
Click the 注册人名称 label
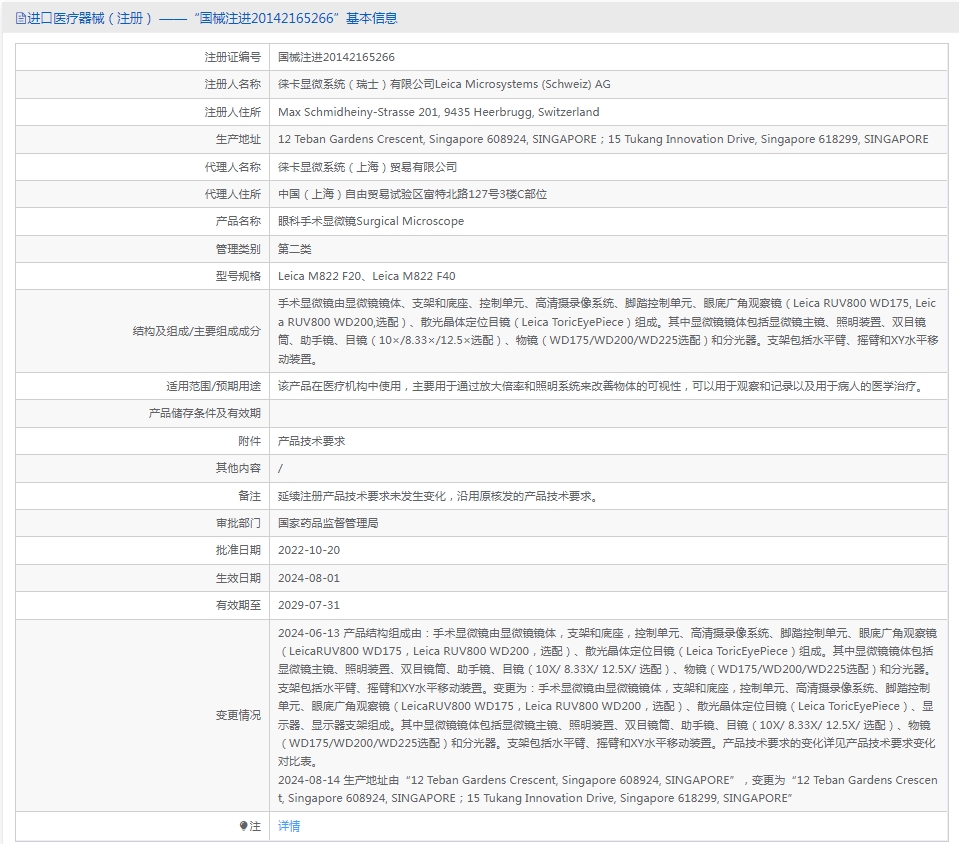coord(232,84)
